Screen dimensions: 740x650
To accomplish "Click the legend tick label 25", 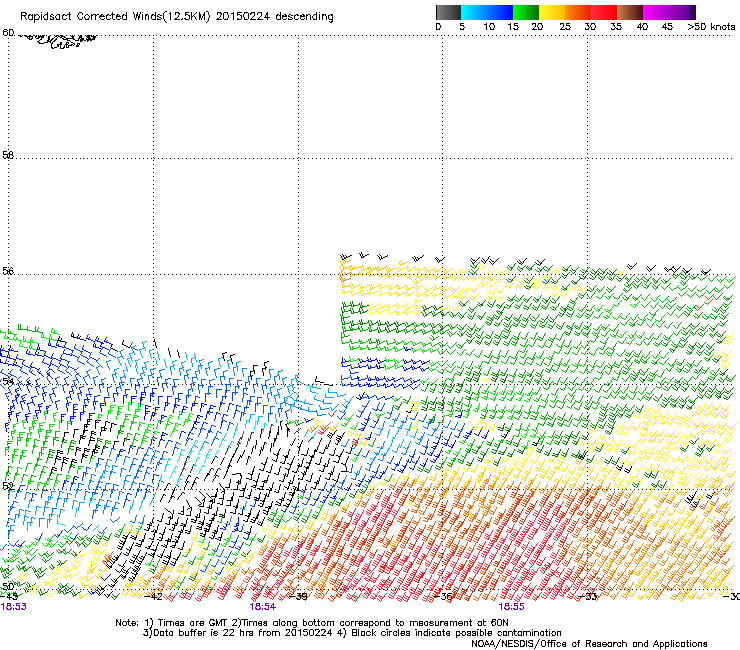I will (565, 27).
